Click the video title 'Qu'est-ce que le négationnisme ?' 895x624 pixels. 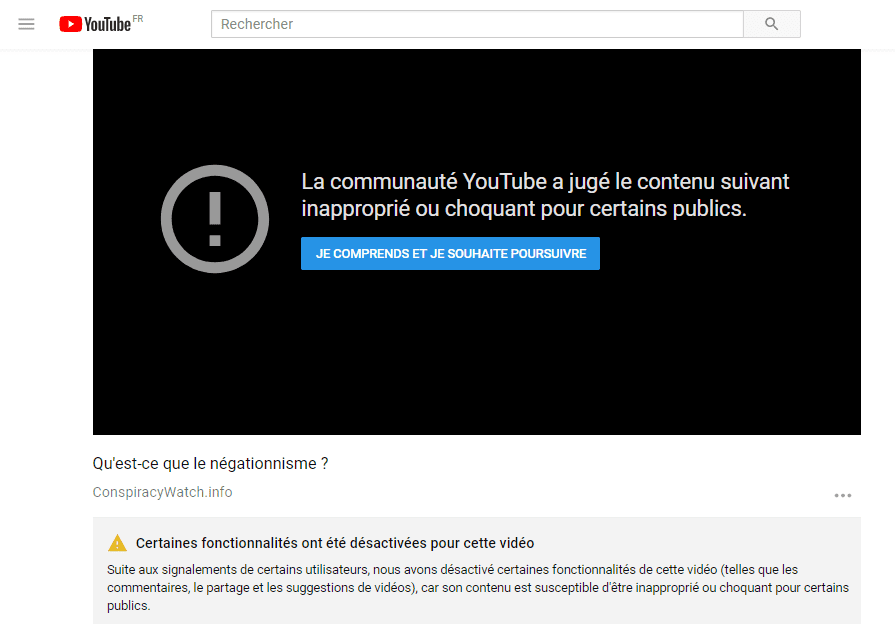coord(211,464)
